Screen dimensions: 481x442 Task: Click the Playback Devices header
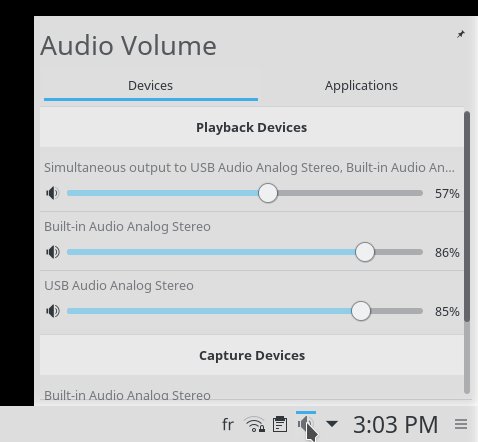(x=252, y=127)
